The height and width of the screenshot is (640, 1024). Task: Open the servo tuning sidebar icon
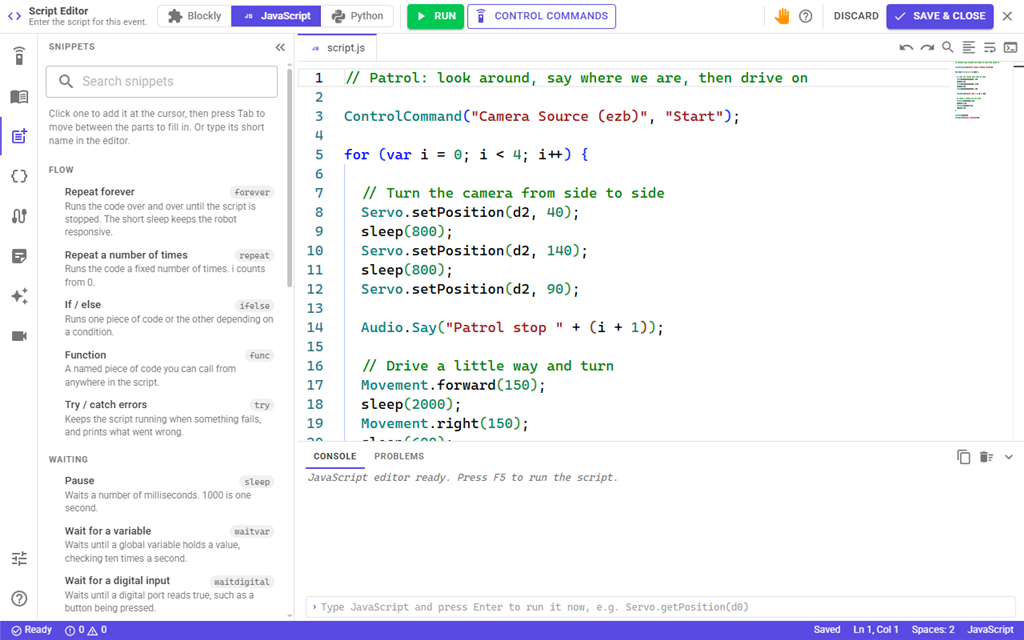[19, 216]
